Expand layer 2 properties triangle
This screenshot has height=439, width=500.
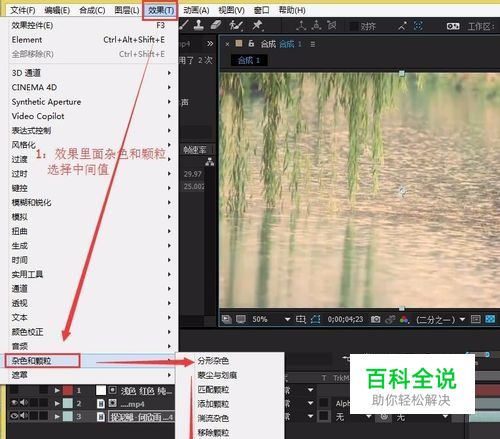click(57, 403)
